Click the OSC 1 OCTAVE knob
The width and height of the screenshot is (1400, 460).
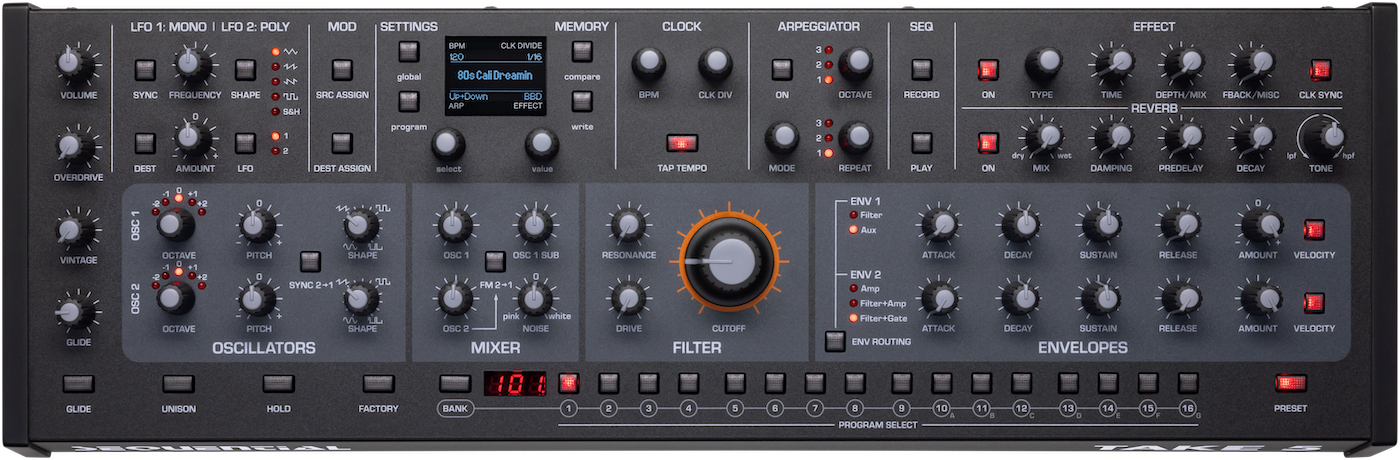[175, 225]
